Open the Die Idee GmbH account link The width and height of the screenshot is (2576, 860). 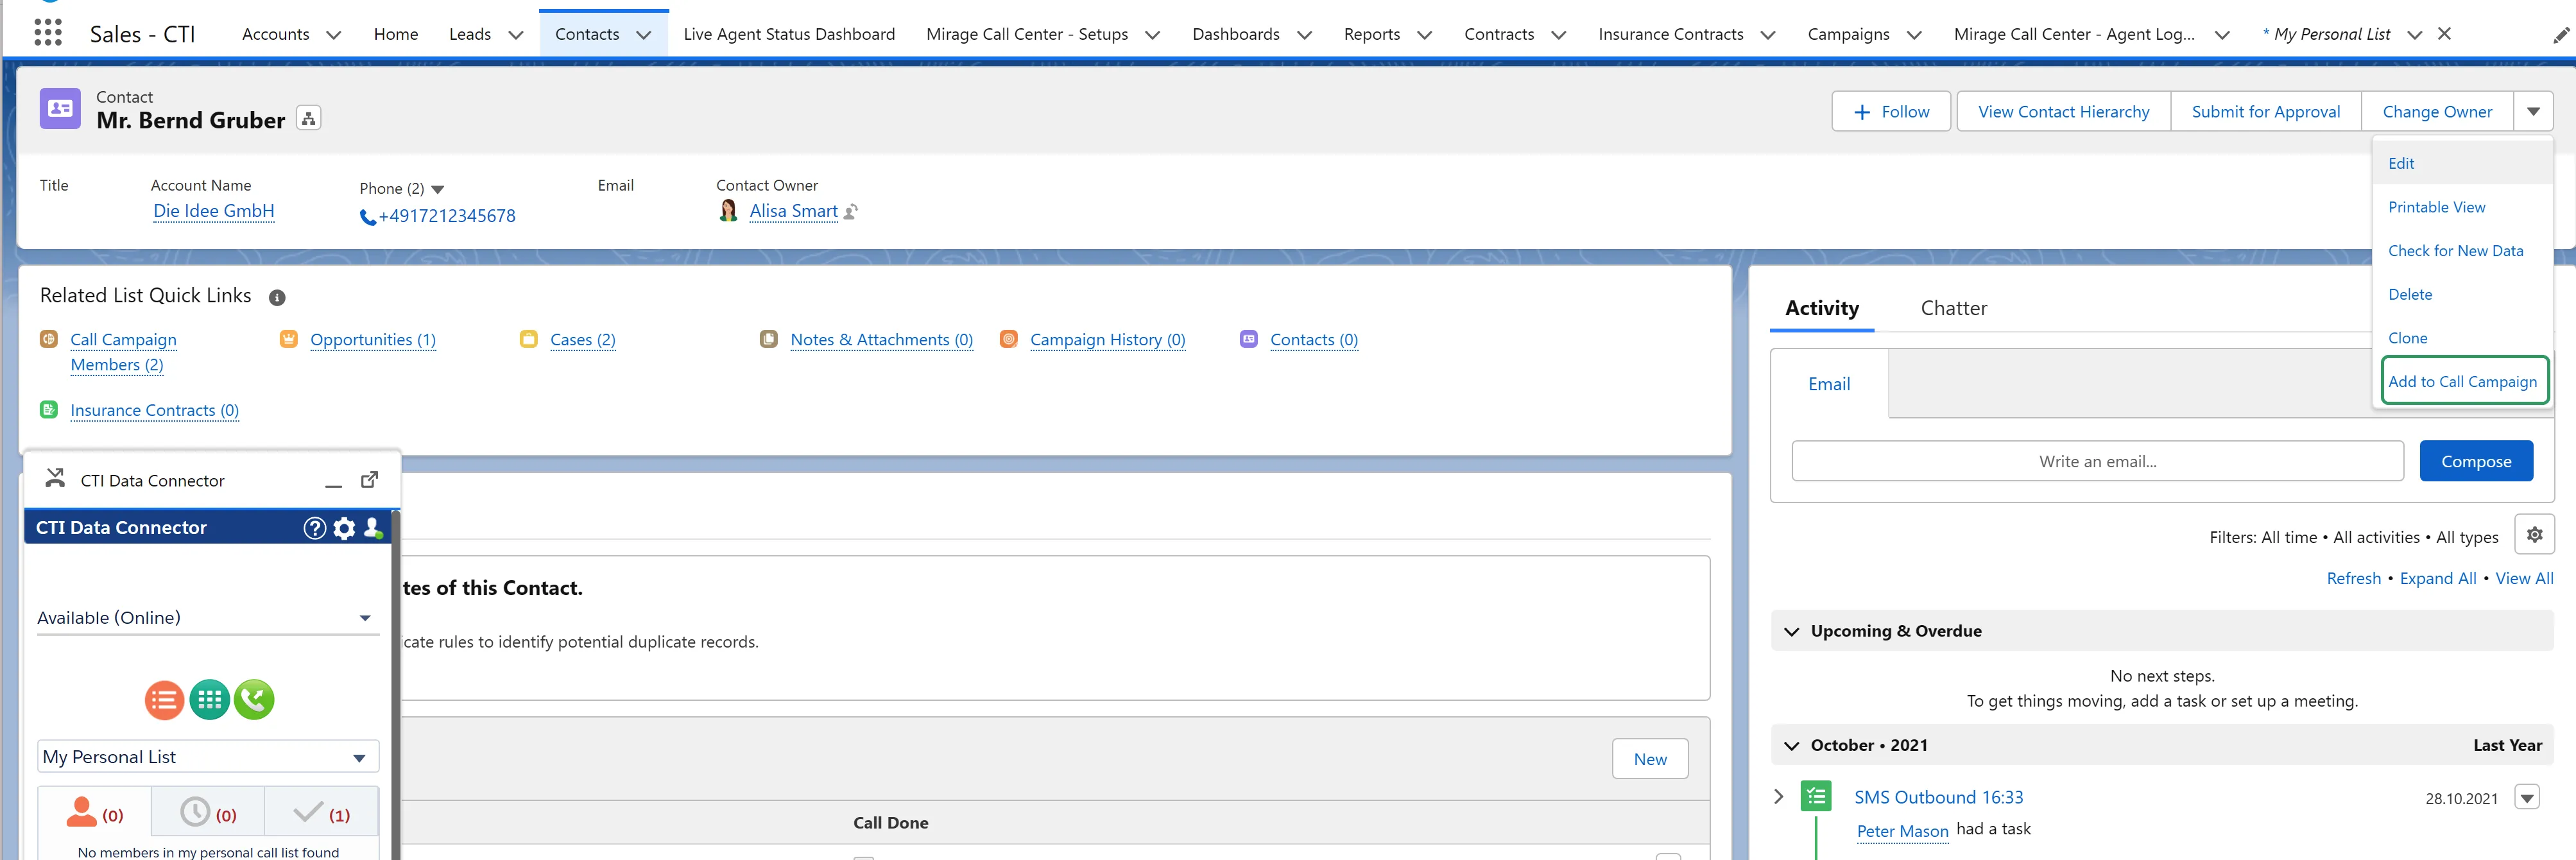pyautogui.click(x=213, y=211)
